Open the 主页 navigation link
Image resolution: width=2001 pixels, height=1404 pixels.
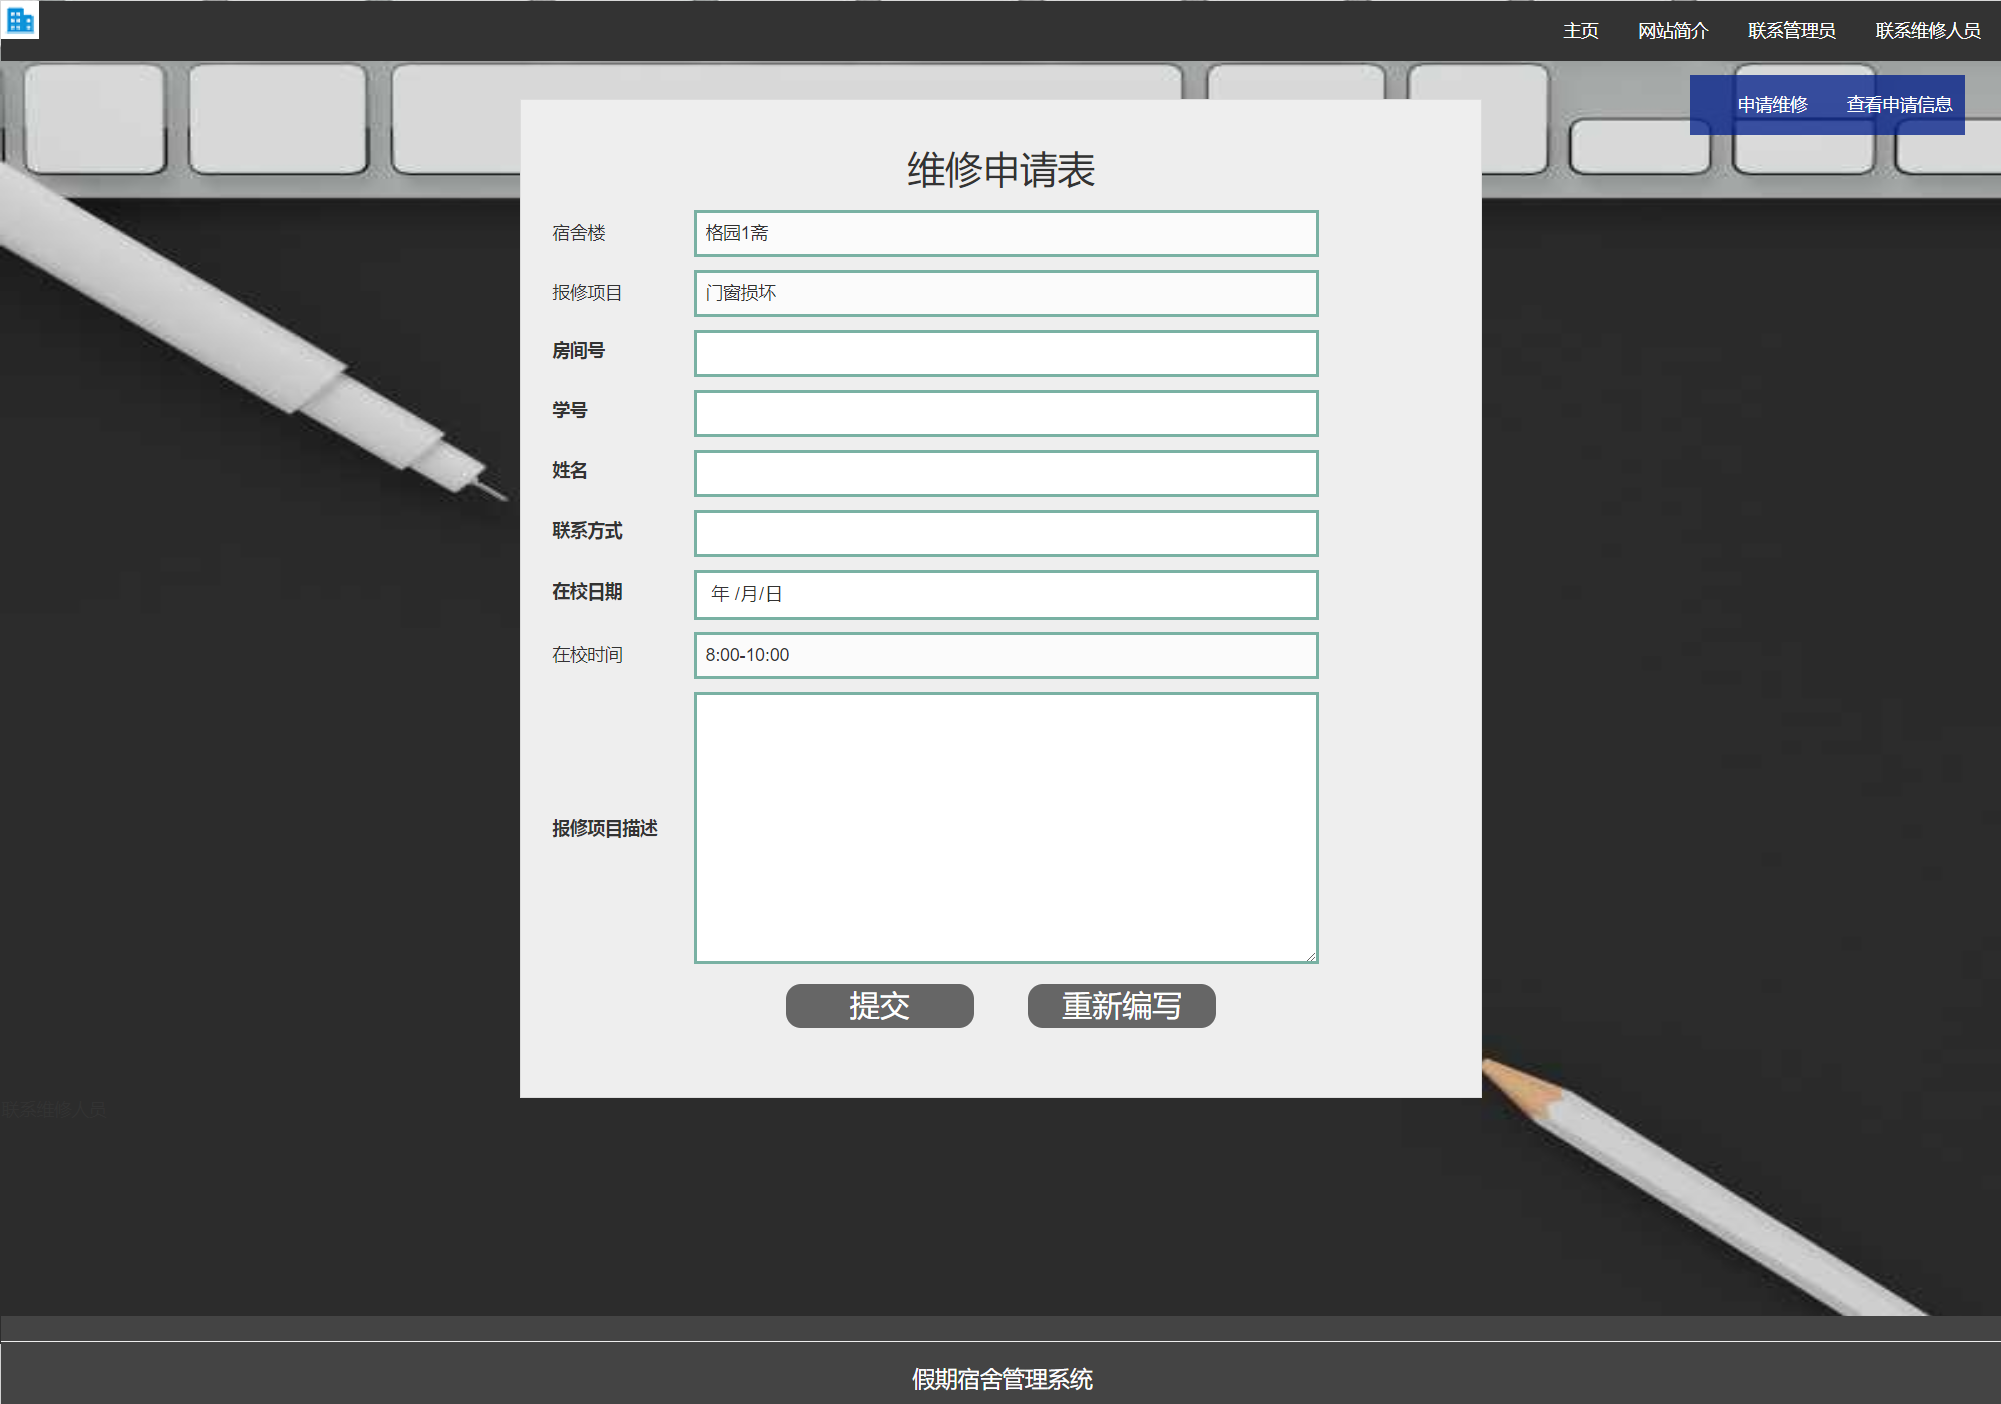pyautogui.click(x=1580, y=31)
